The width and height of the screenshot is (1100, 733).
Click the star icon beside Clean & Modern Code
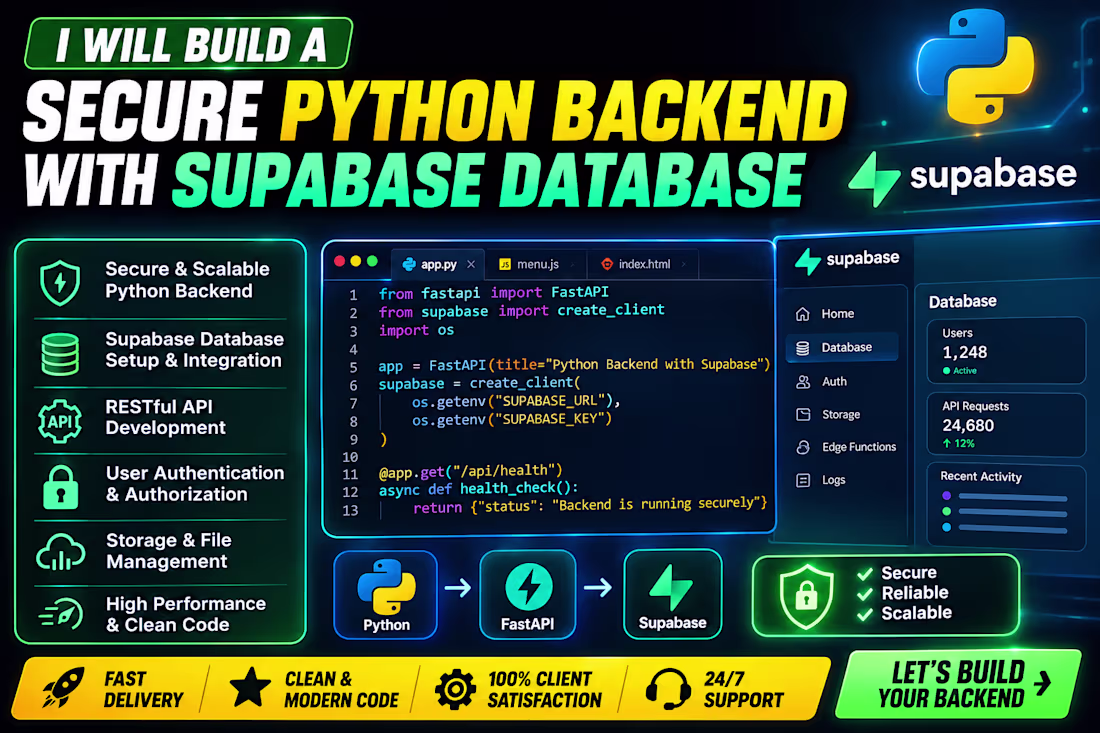(250, 687)
